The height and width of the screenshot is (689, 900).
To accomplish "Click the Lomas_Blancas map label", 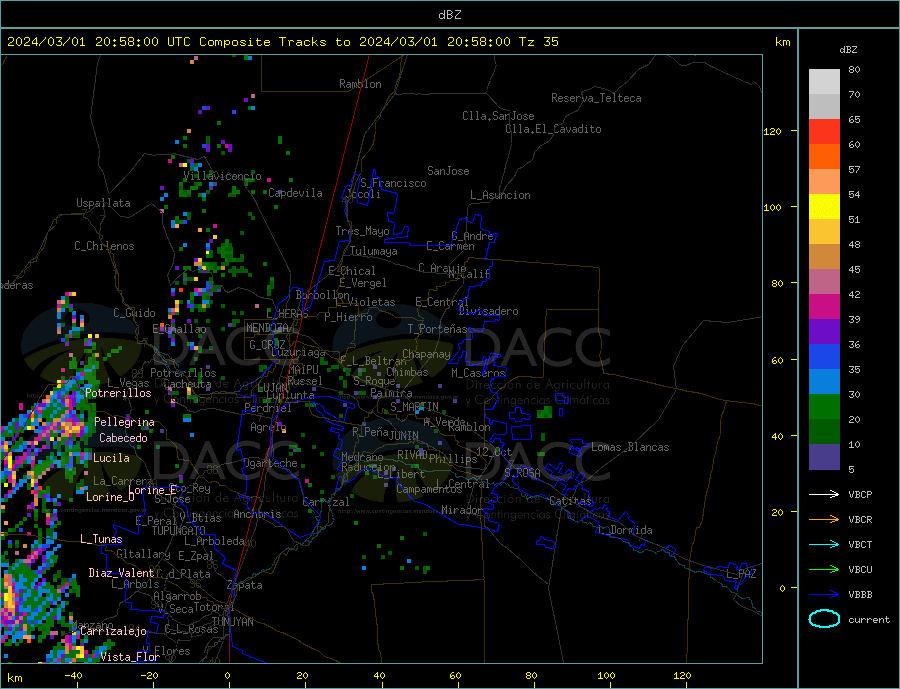I will (630, 447).
